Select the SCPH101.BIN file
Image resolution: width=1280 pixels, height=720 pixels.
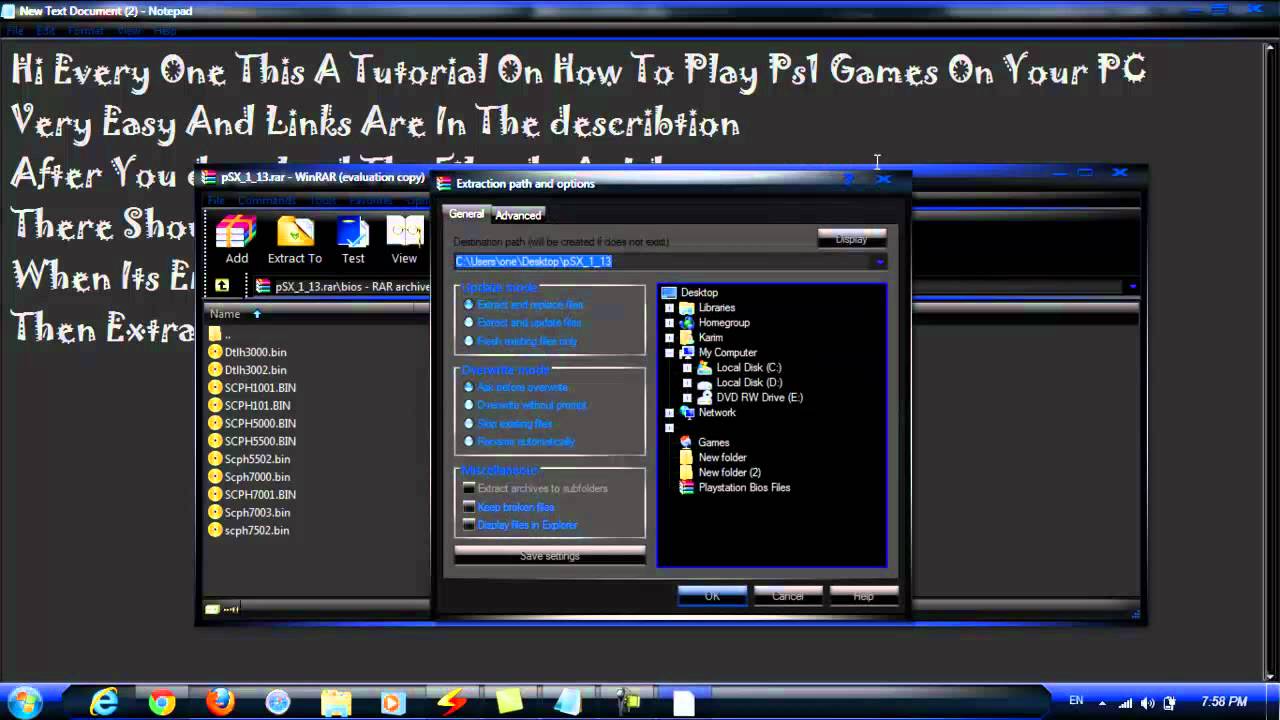(249, 406)
